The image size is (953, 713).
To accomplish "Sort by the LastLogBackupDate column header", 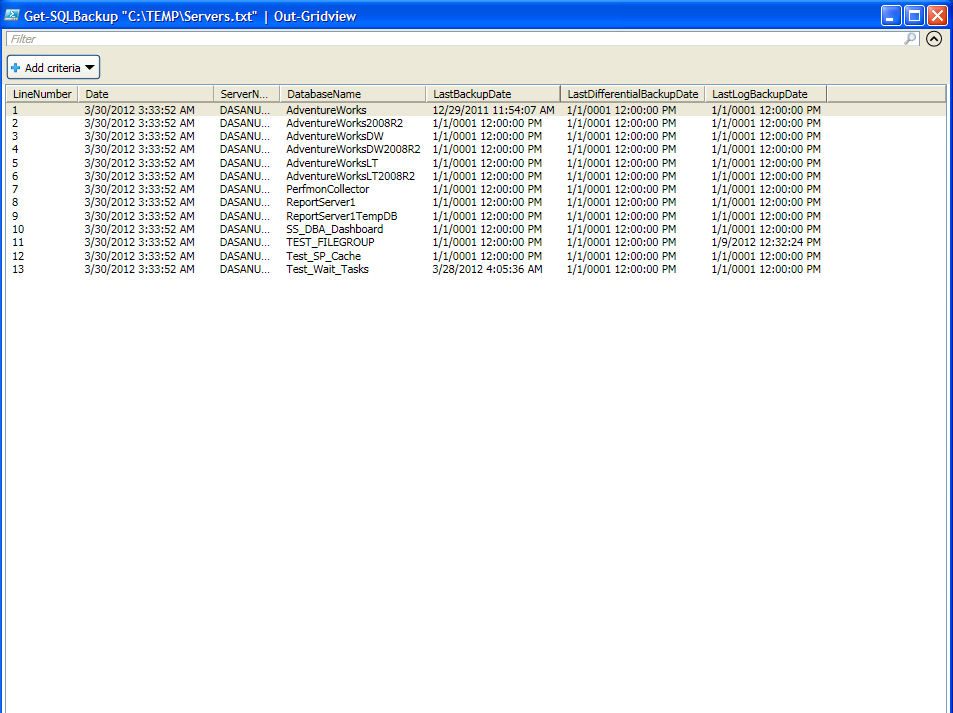I will [x=765, y=94].
